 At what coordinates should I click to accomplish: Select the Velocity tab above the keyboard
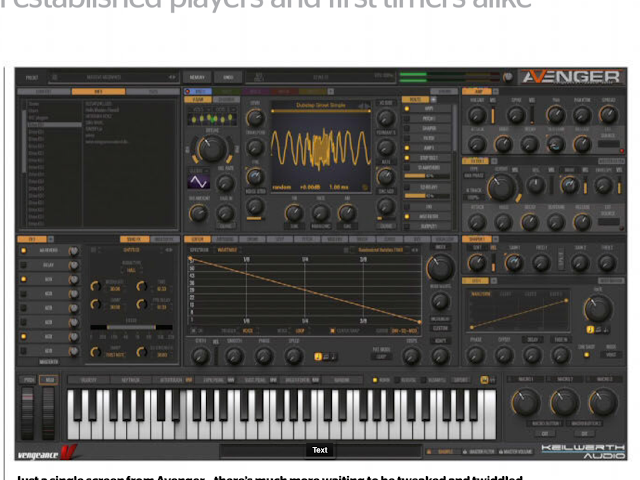coord(89,380)
